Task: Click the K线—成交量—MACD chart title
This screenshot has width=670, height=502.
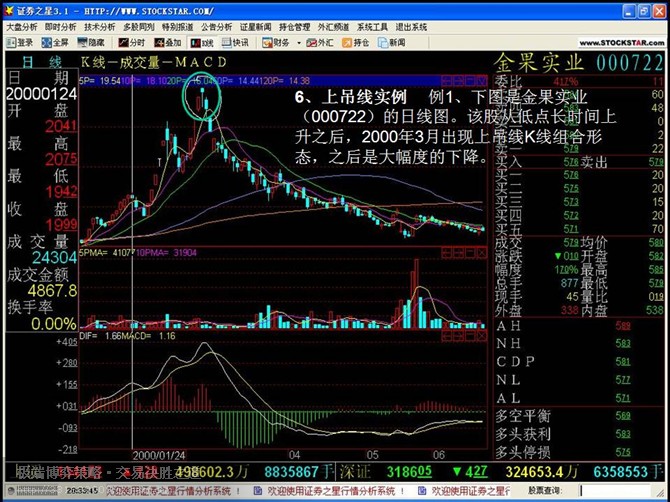Action: click(x=154, y=62)
